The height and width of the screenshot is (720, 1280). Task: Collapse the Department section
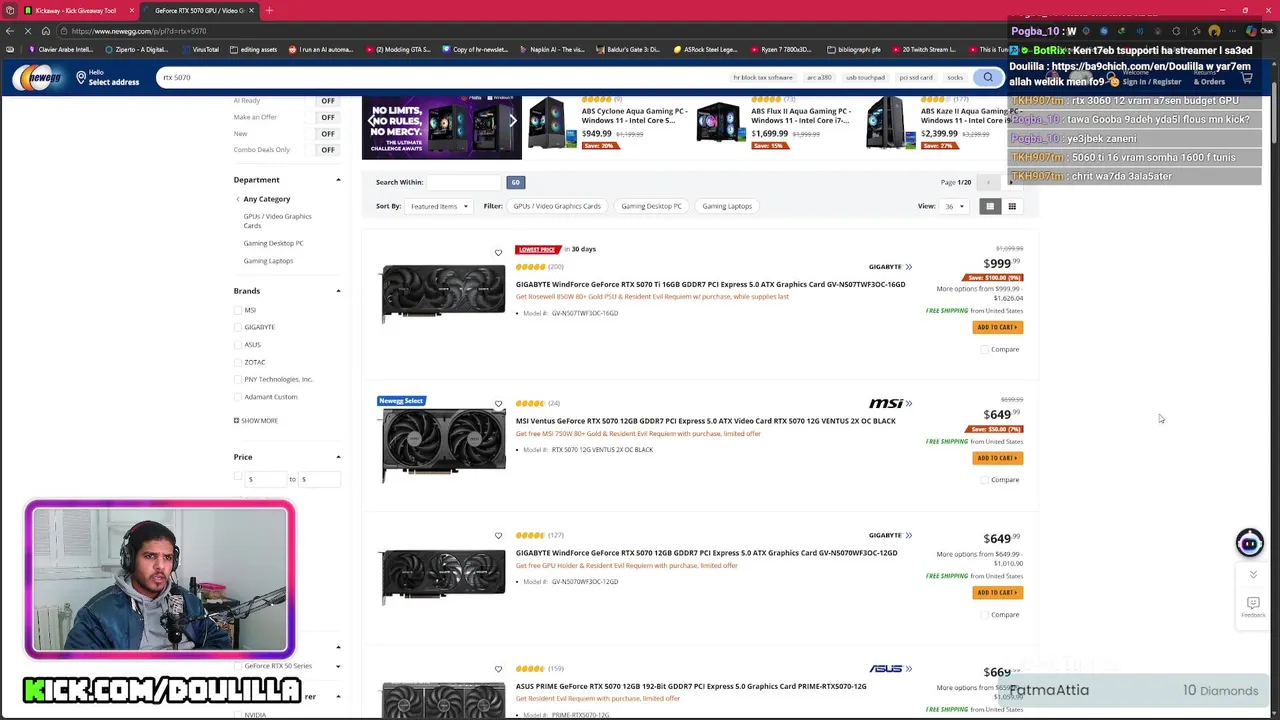coord(338,180)
